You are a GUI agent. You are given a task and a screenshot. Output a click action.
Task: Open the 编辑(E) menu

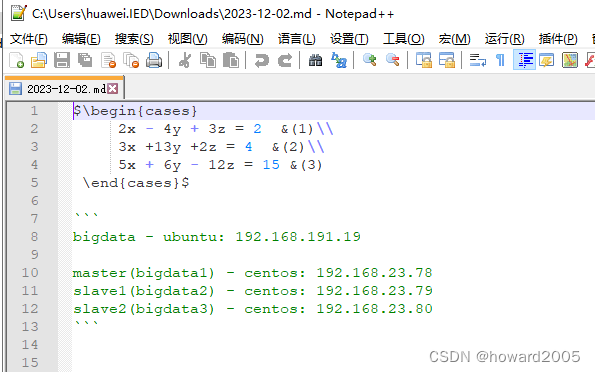tap(81, 39)
